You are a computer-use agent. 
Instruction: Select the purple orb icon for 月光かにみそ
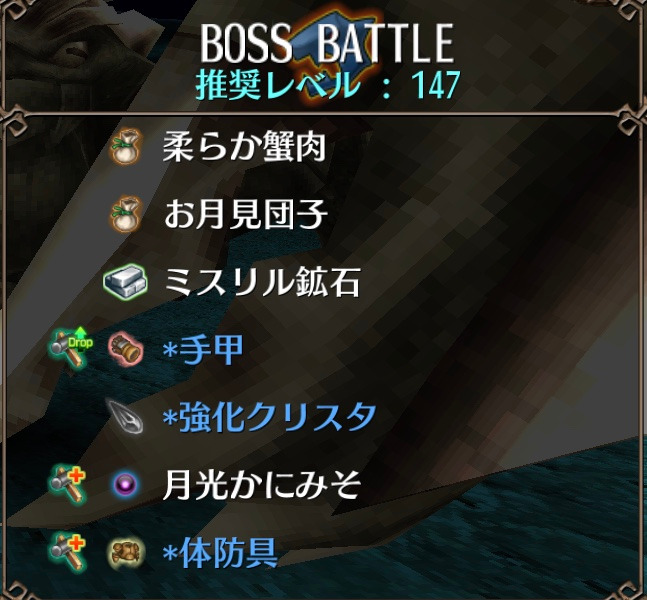pos(125,484)
